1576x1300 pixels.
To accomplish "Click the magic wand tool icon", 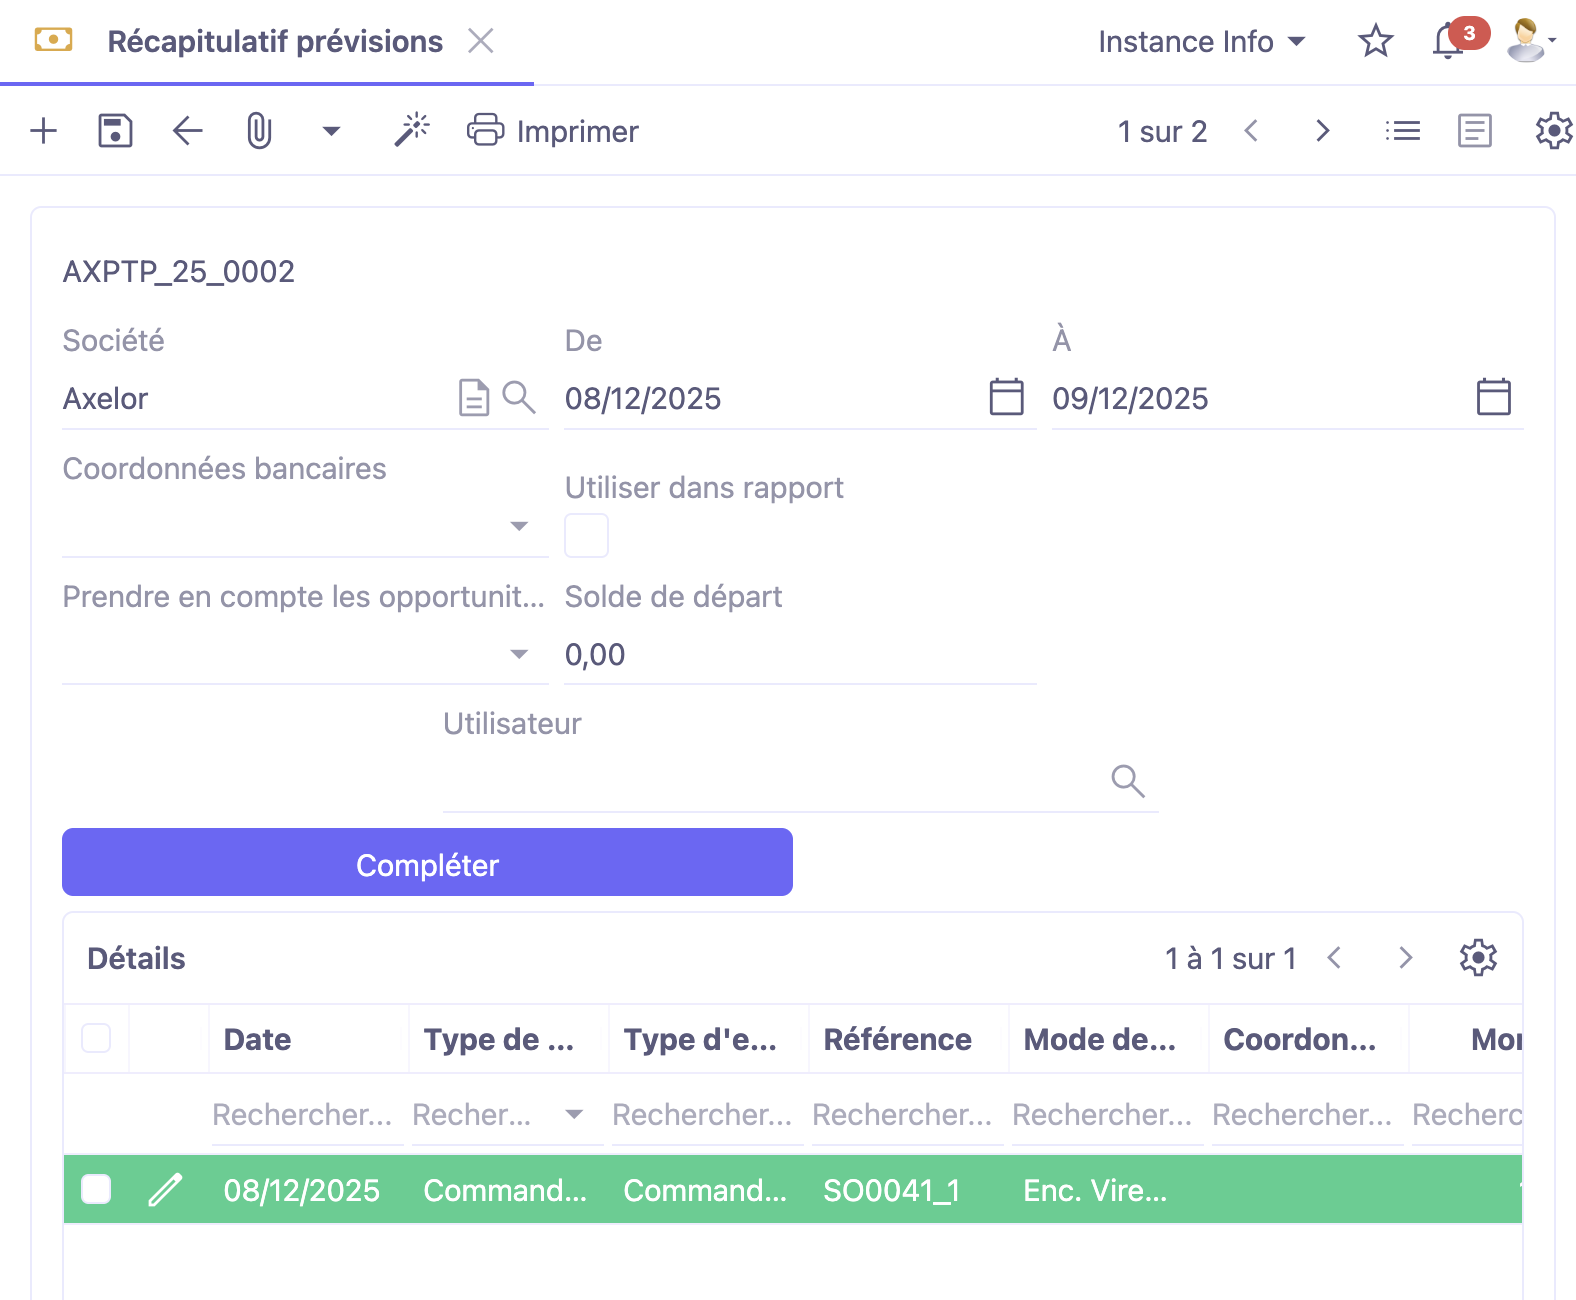I will click(x=411, y=131).
